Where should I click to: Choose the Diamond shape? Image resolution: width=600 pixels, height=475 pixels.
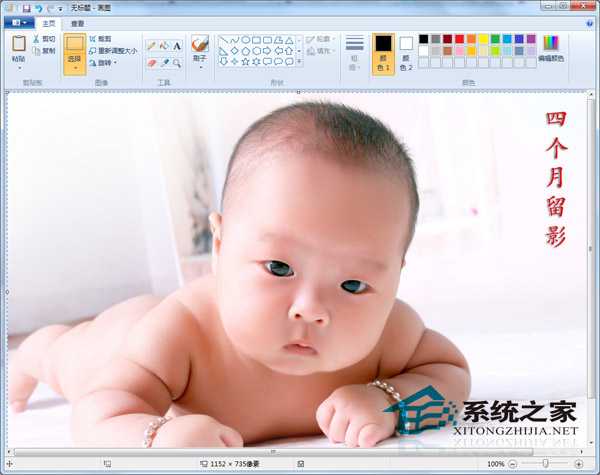235,51
